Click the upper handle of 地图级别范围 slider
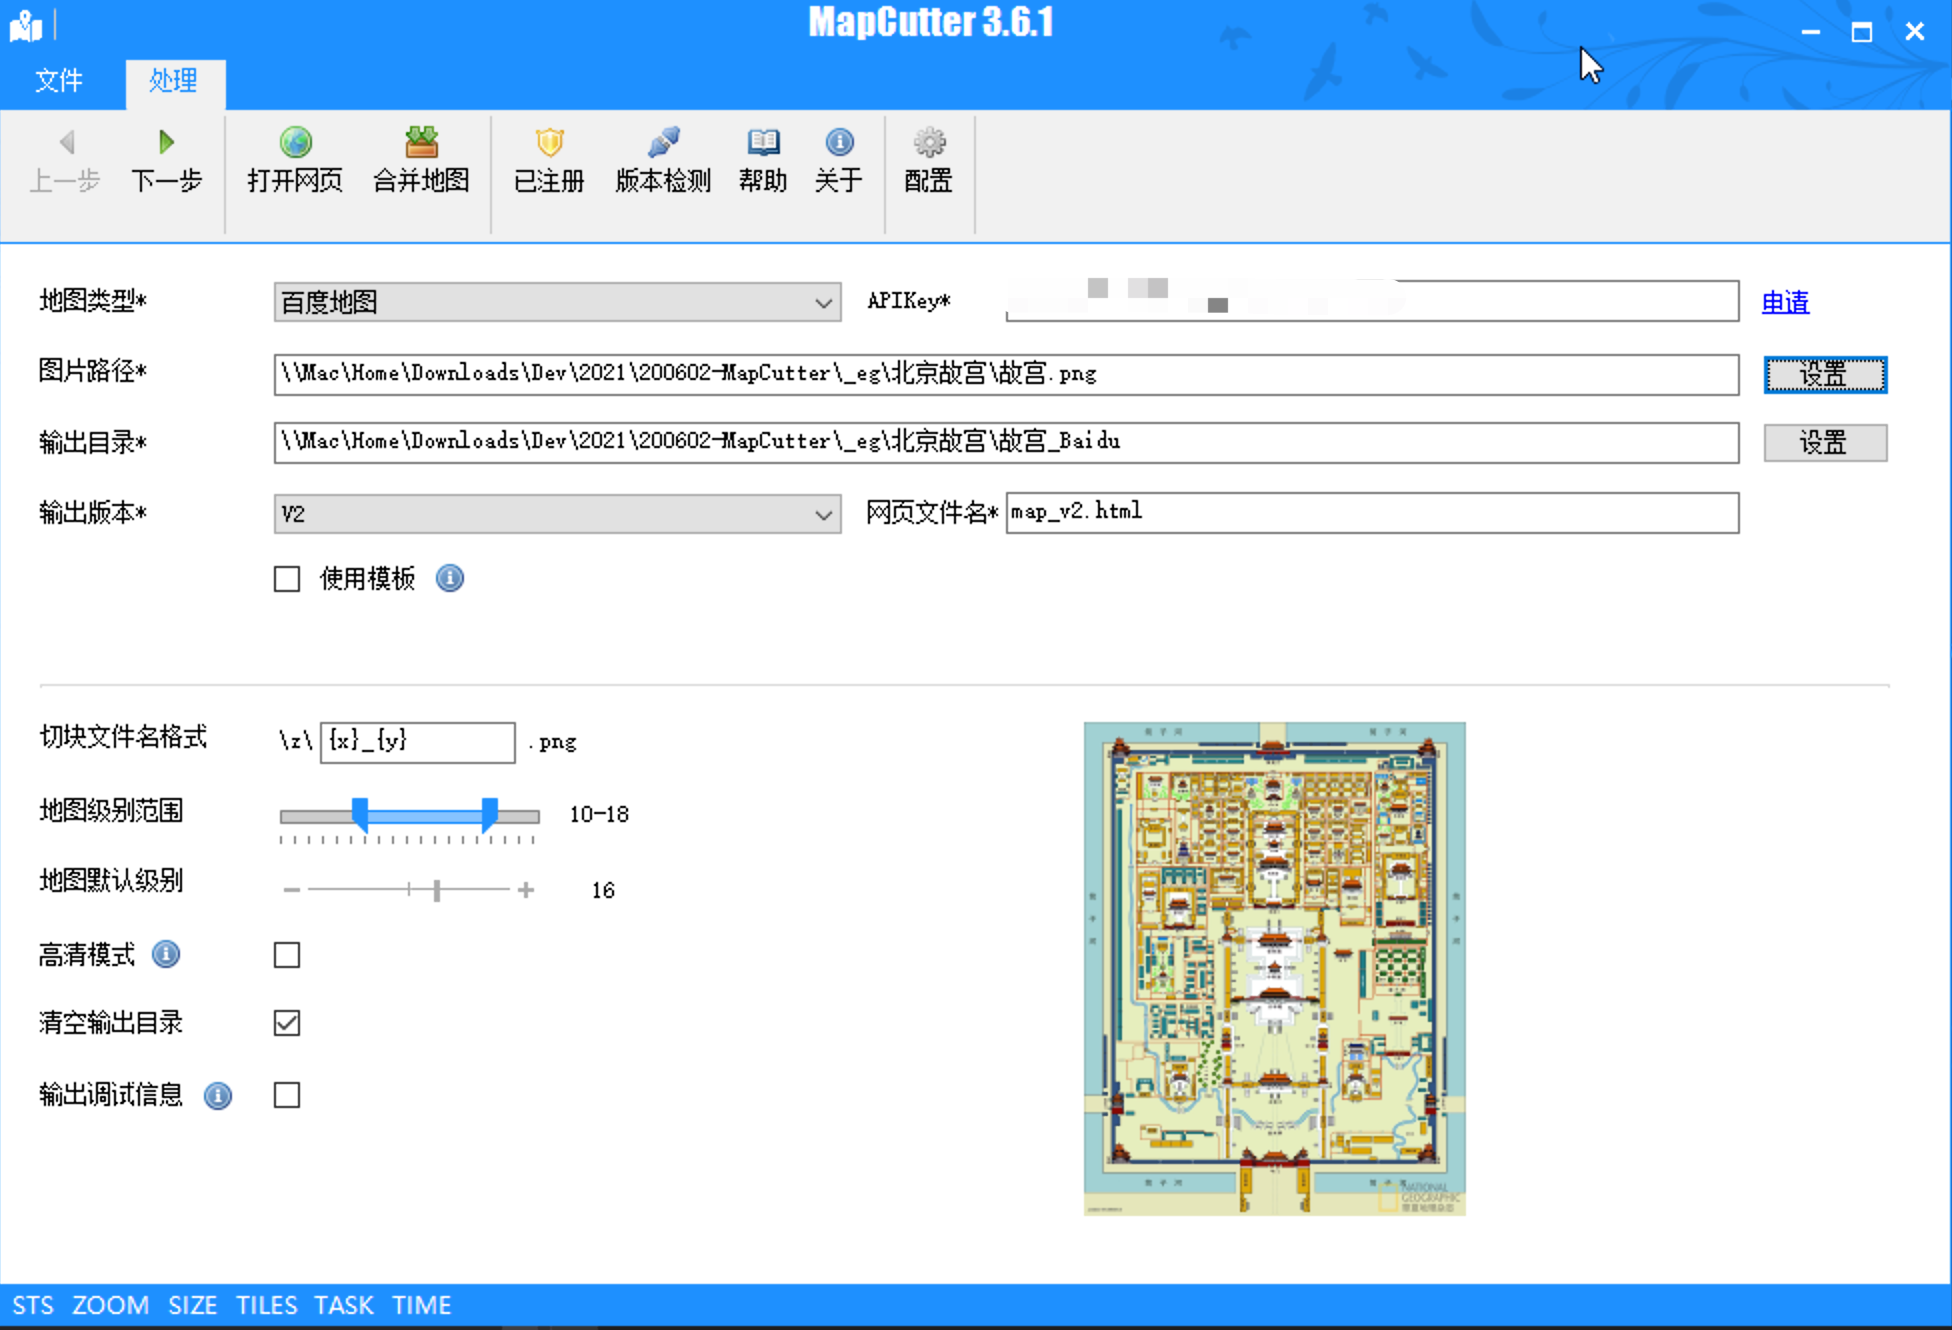The image size is (1952, 1330). [489, 814]
